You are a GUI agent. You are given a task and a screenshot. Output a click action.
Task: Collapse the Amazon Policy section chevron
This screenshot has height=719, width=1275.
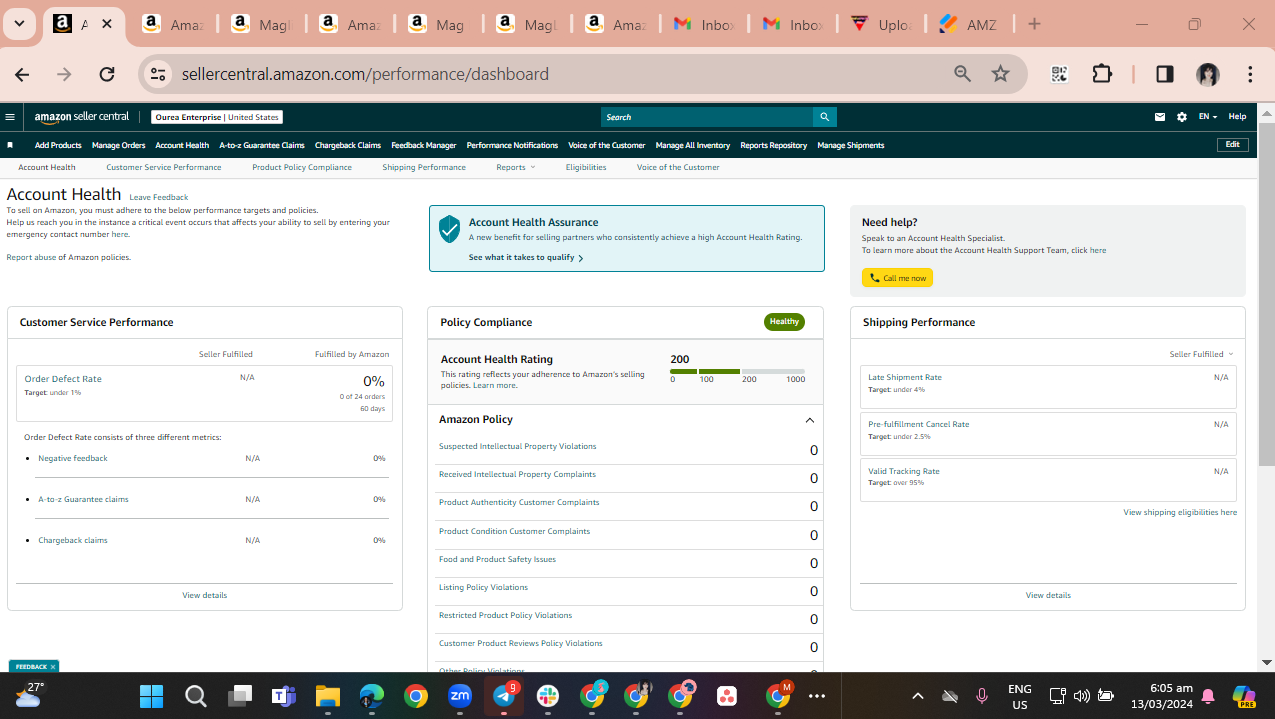[x=810, y=420]
